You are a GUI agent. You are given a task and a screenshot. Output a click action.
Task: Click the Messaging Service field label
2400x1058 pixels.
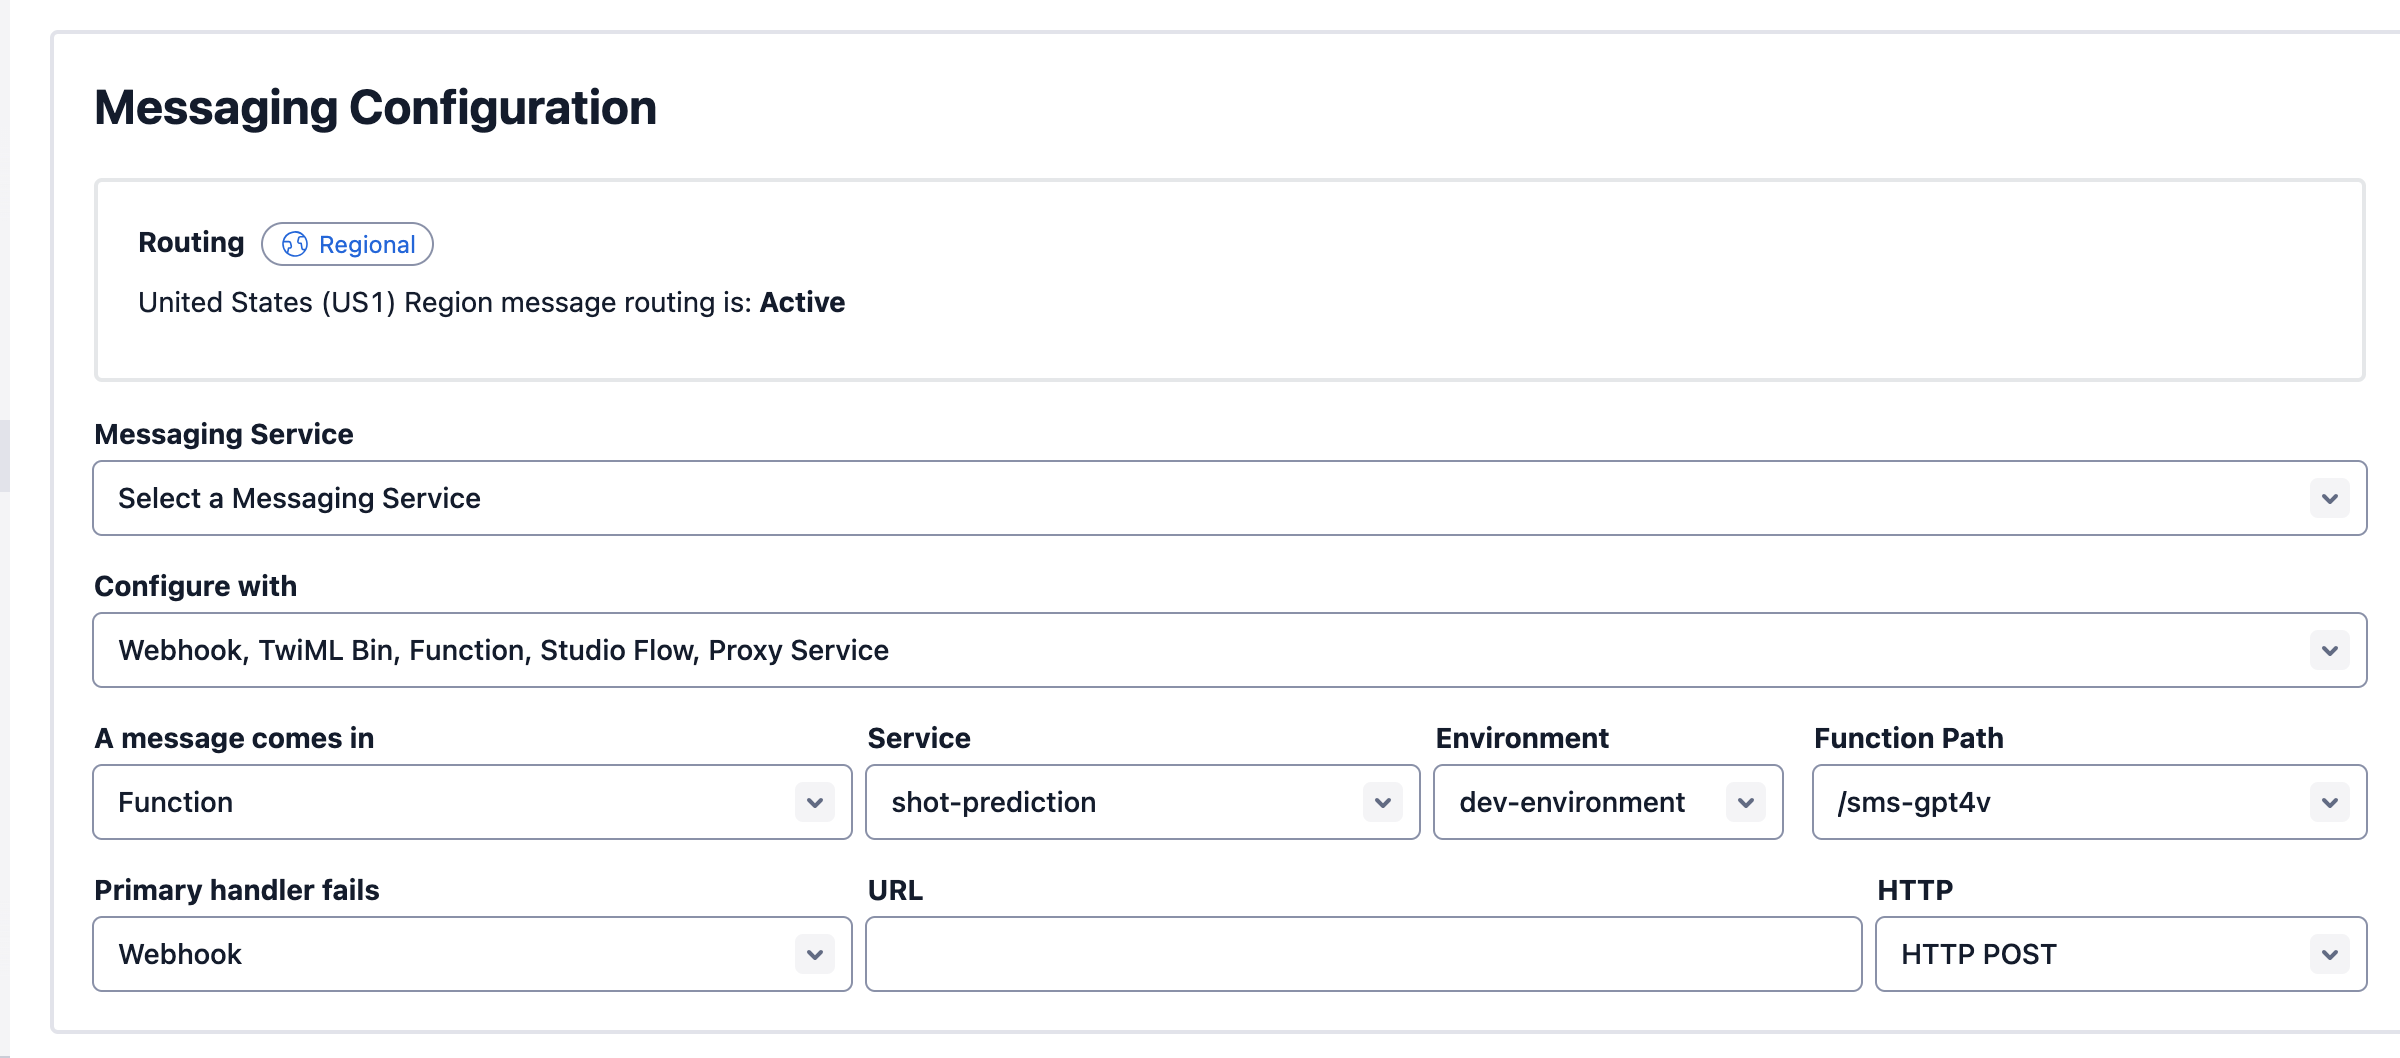(x=224, y=434)
